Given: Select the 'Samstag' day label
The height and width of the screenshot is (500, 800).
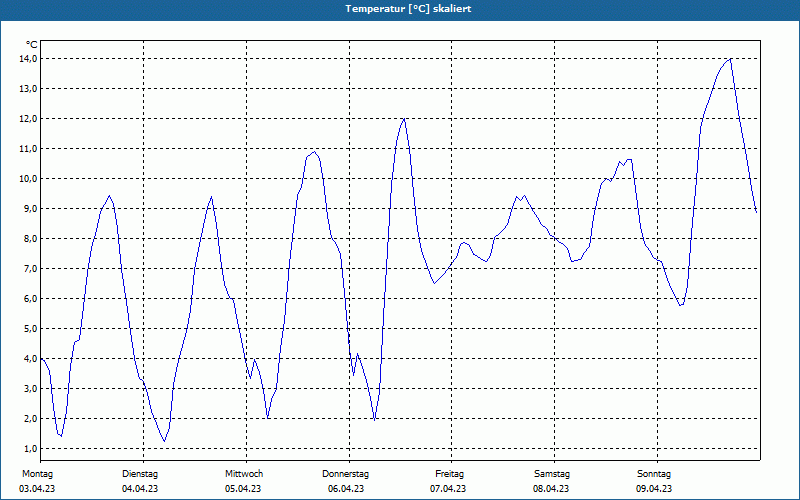Looking at the screenshot, I should coord(552,474).
